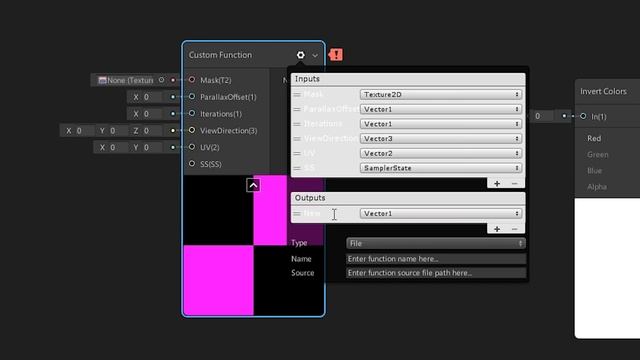Collapse node via chevron next to gear
Screen dimensions: 640x360
(315, 55)
